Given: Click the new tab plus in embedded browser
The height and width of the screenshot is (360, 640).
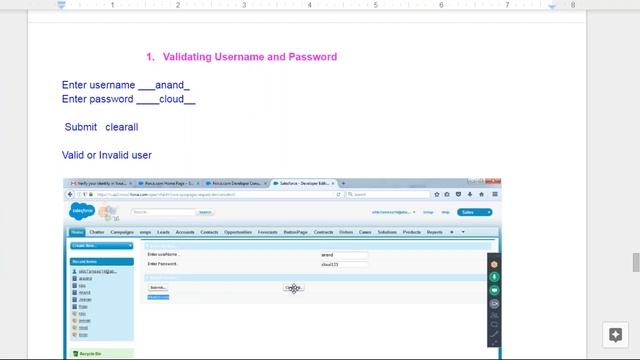Looking at the screenshot, I should [x=343, y=184].
